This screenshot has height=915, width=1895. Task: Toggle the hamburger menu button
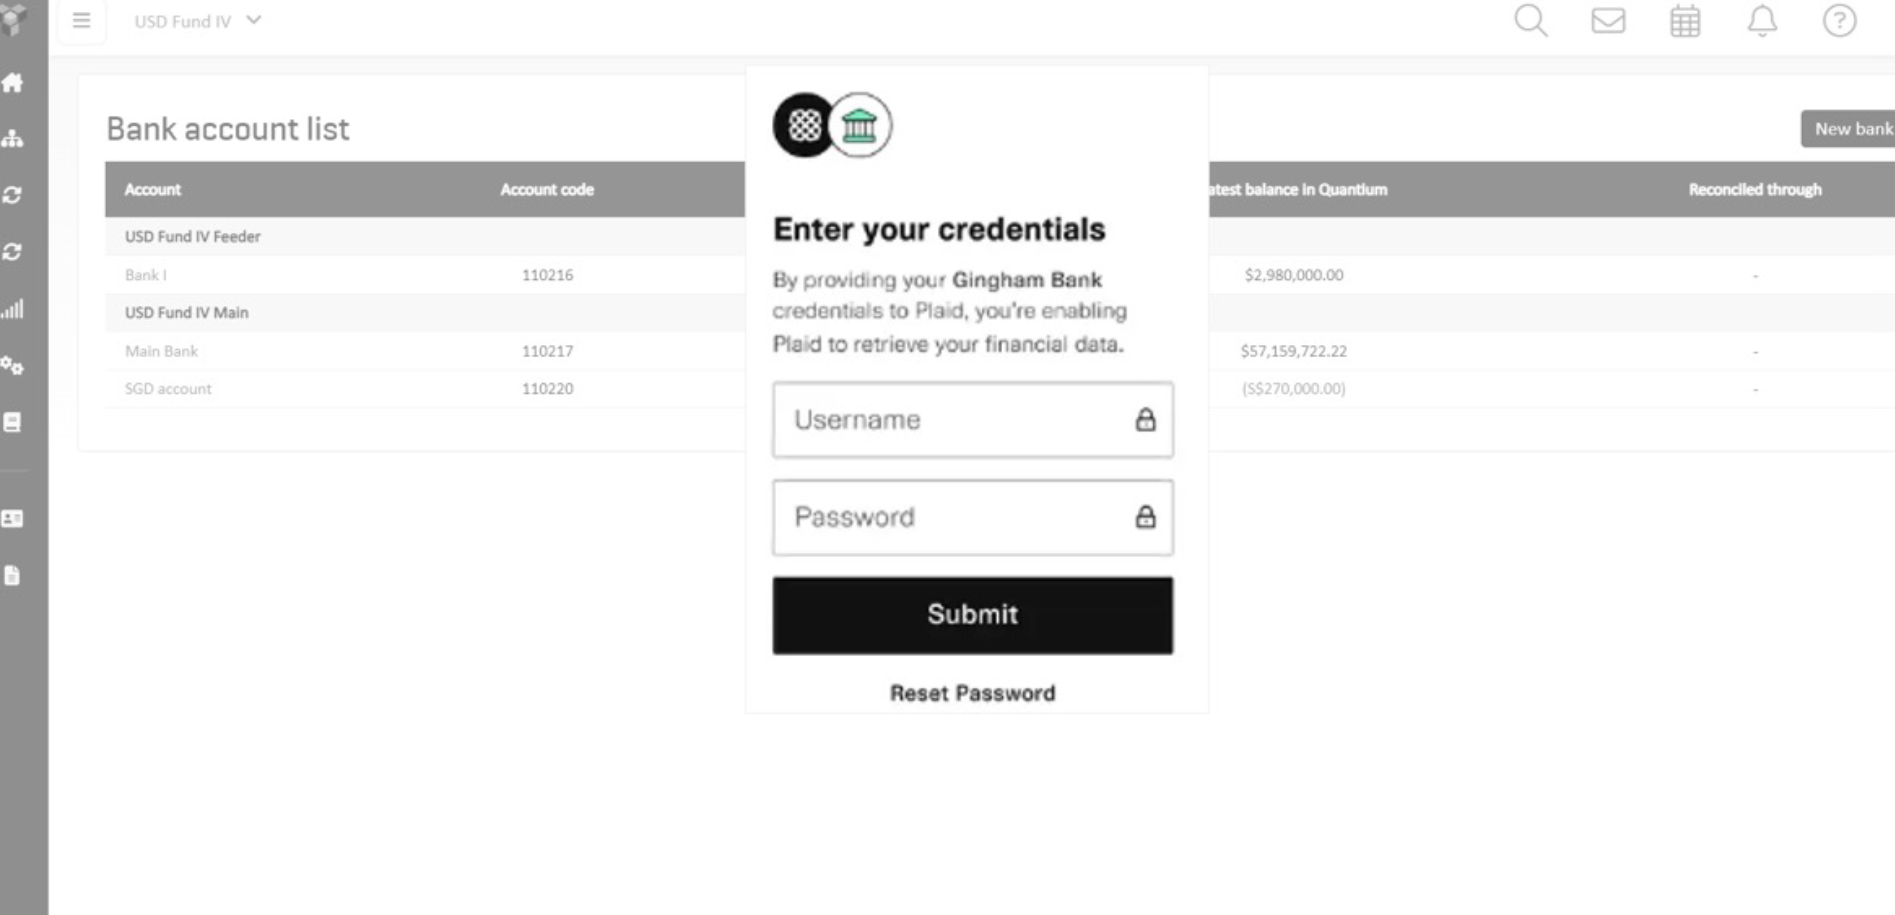(82, 21)
